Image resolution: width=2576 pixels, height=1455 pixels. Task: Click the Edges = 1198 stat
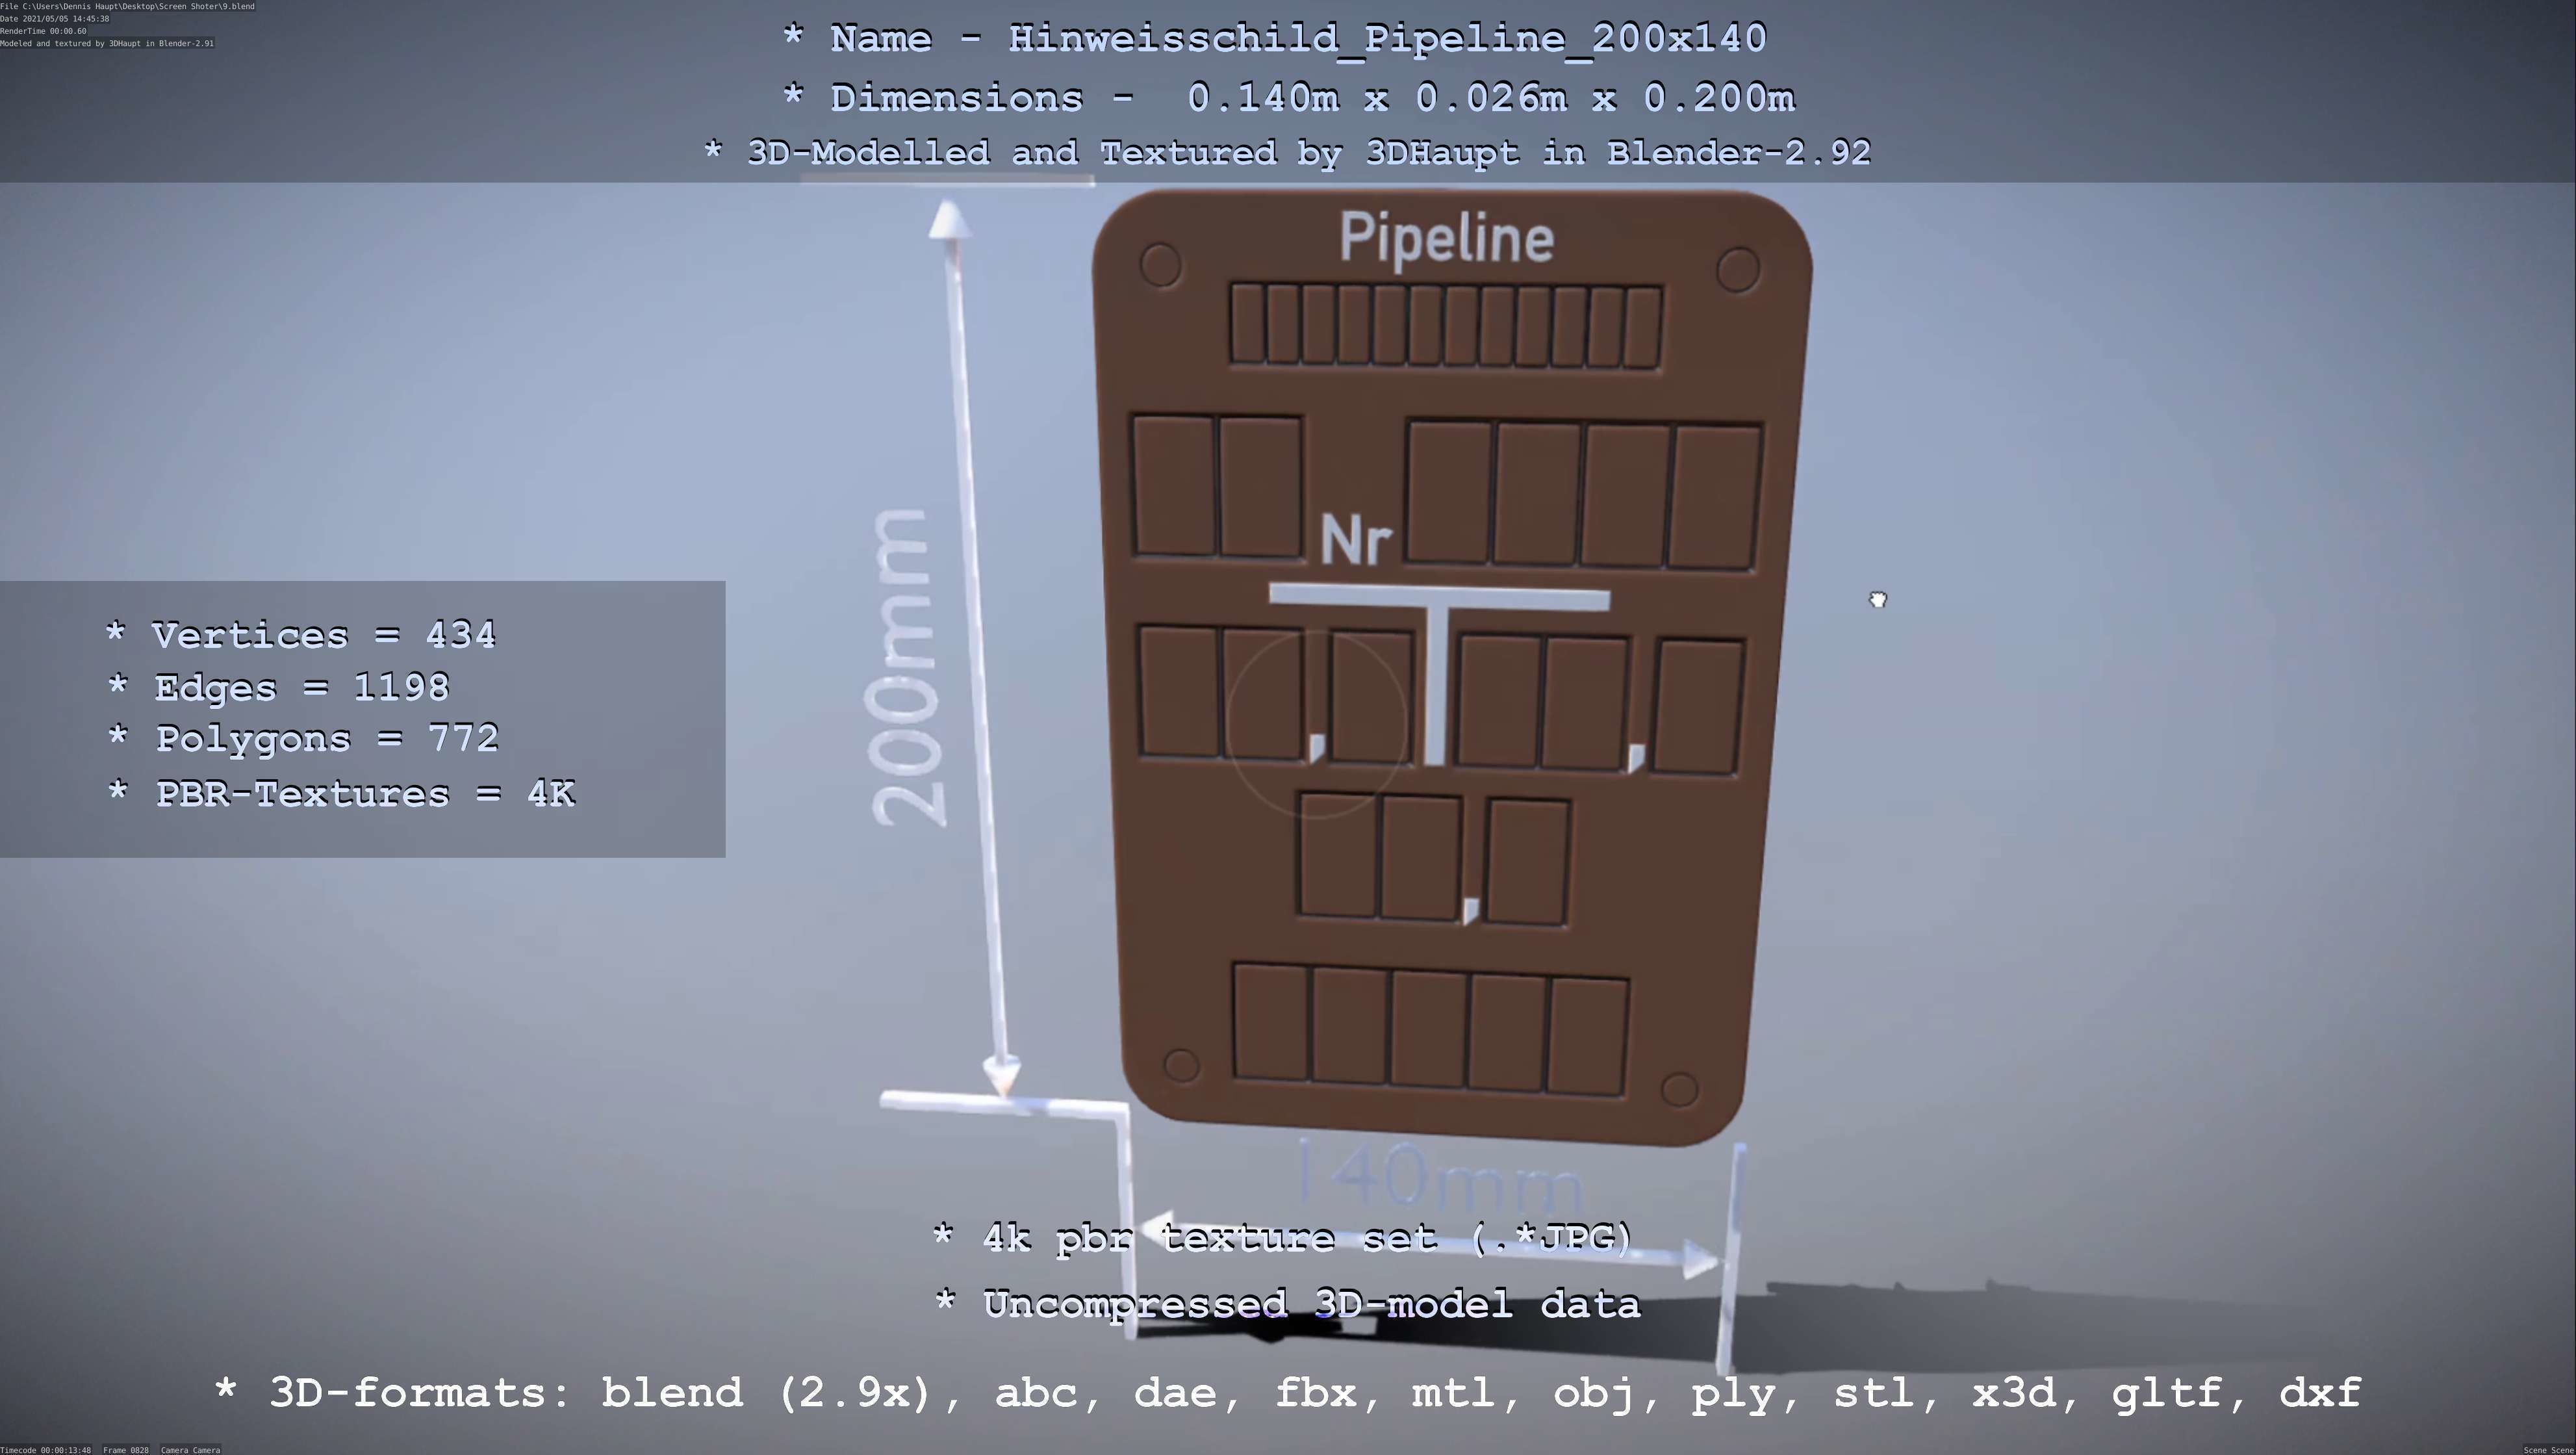tap(279, 688)
